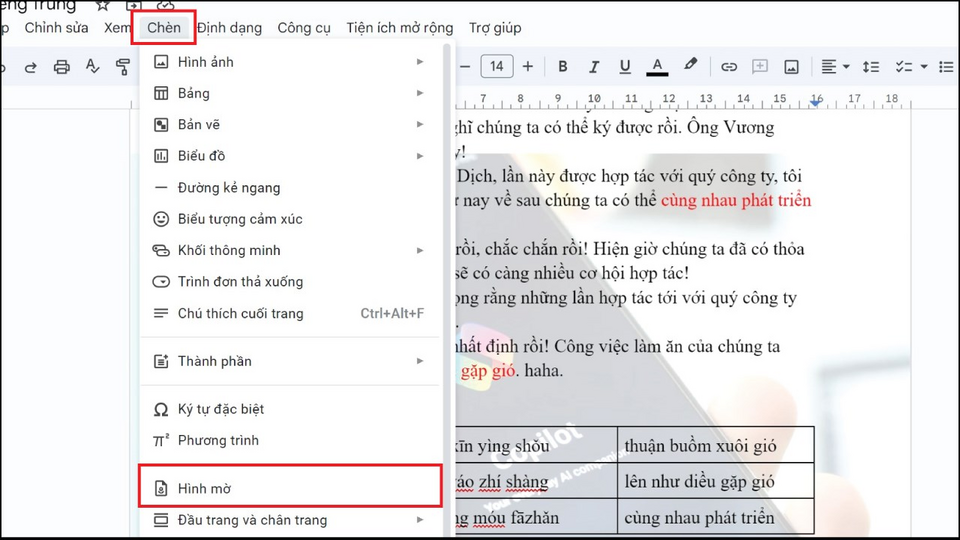Click the print icon
The image size is (960, 540).
click(62, 67)
